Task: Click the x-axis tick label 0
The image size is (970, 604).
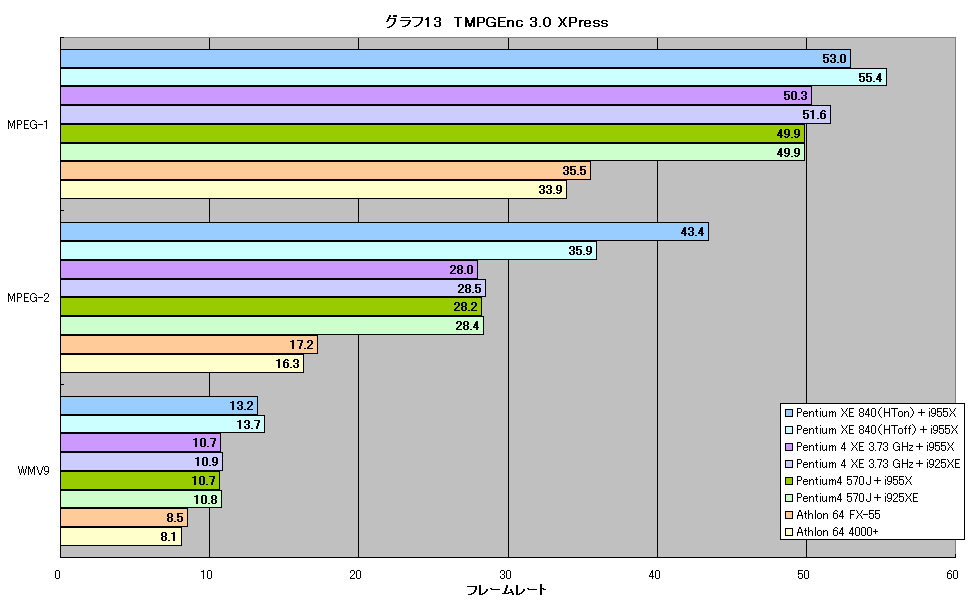Action: pyautogui.click(x=58, y=575)
